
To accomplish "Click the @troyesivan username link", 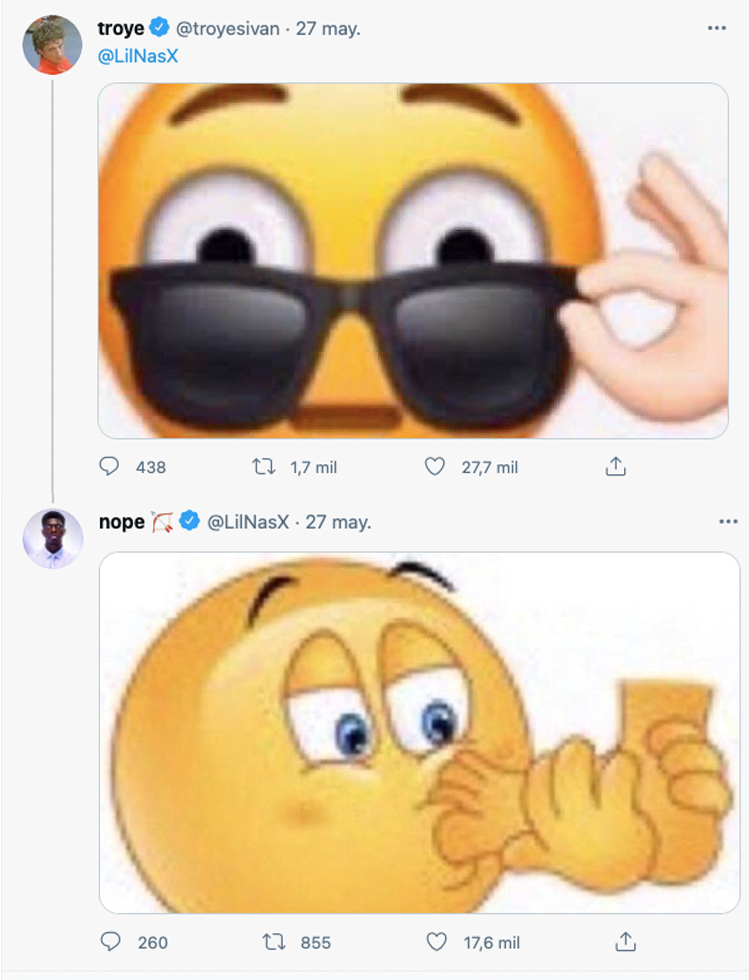I will 230,28.
